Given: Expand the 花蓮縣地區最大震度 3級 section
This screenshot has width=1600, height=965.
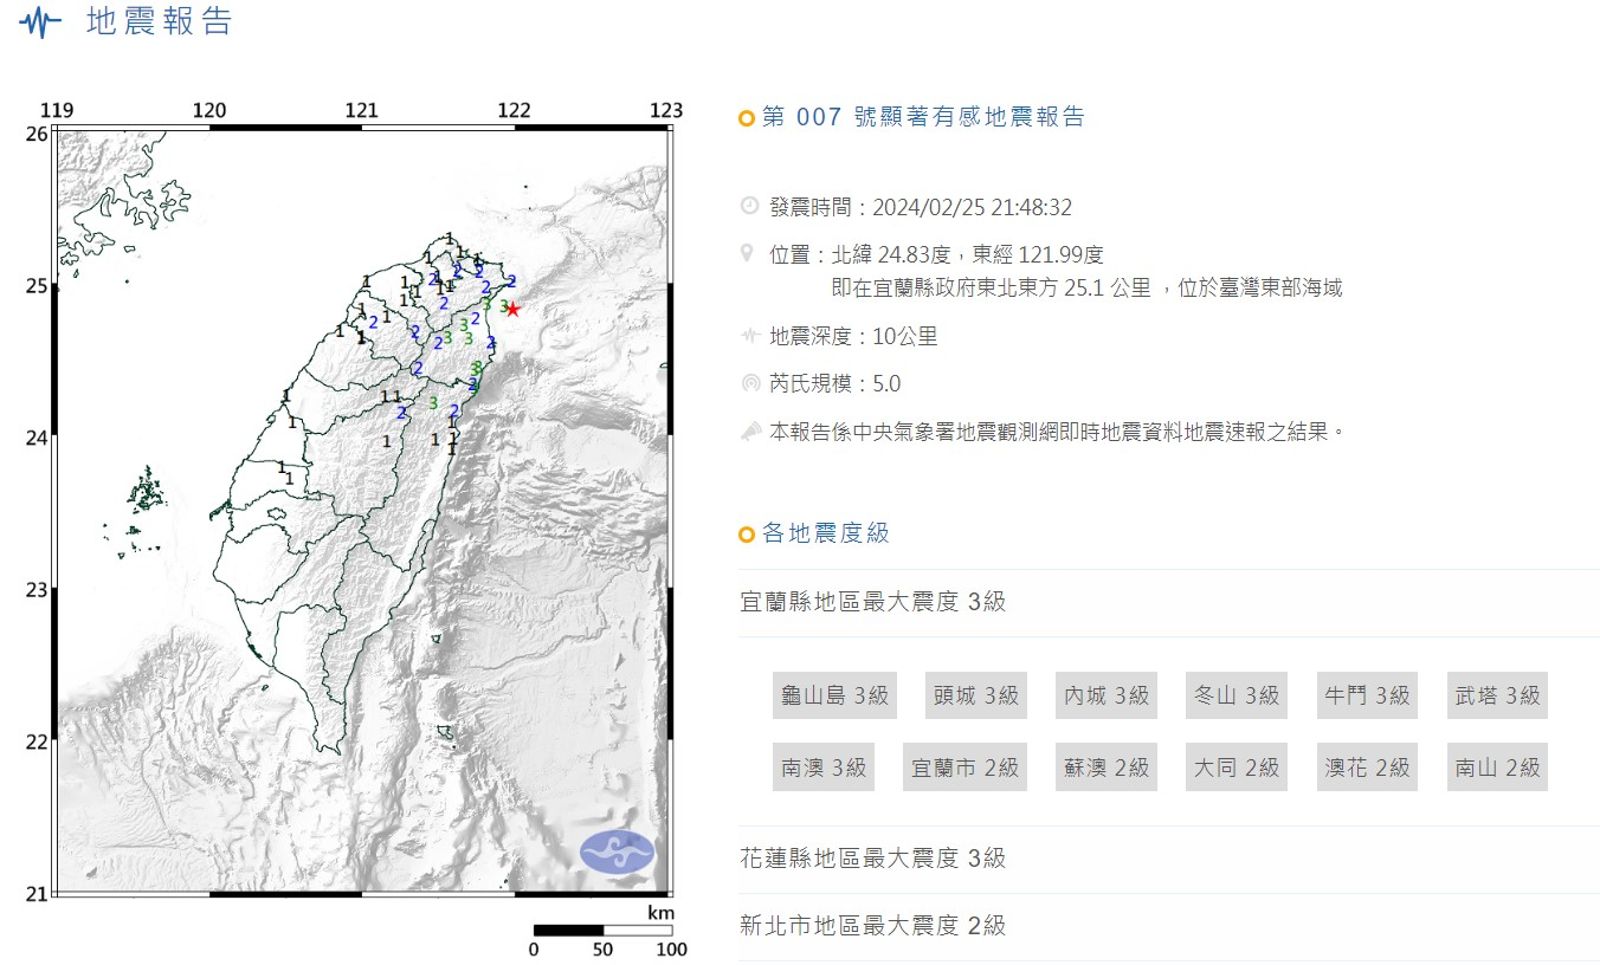Looking at the screenshot, I should click(x=872, y=858).
